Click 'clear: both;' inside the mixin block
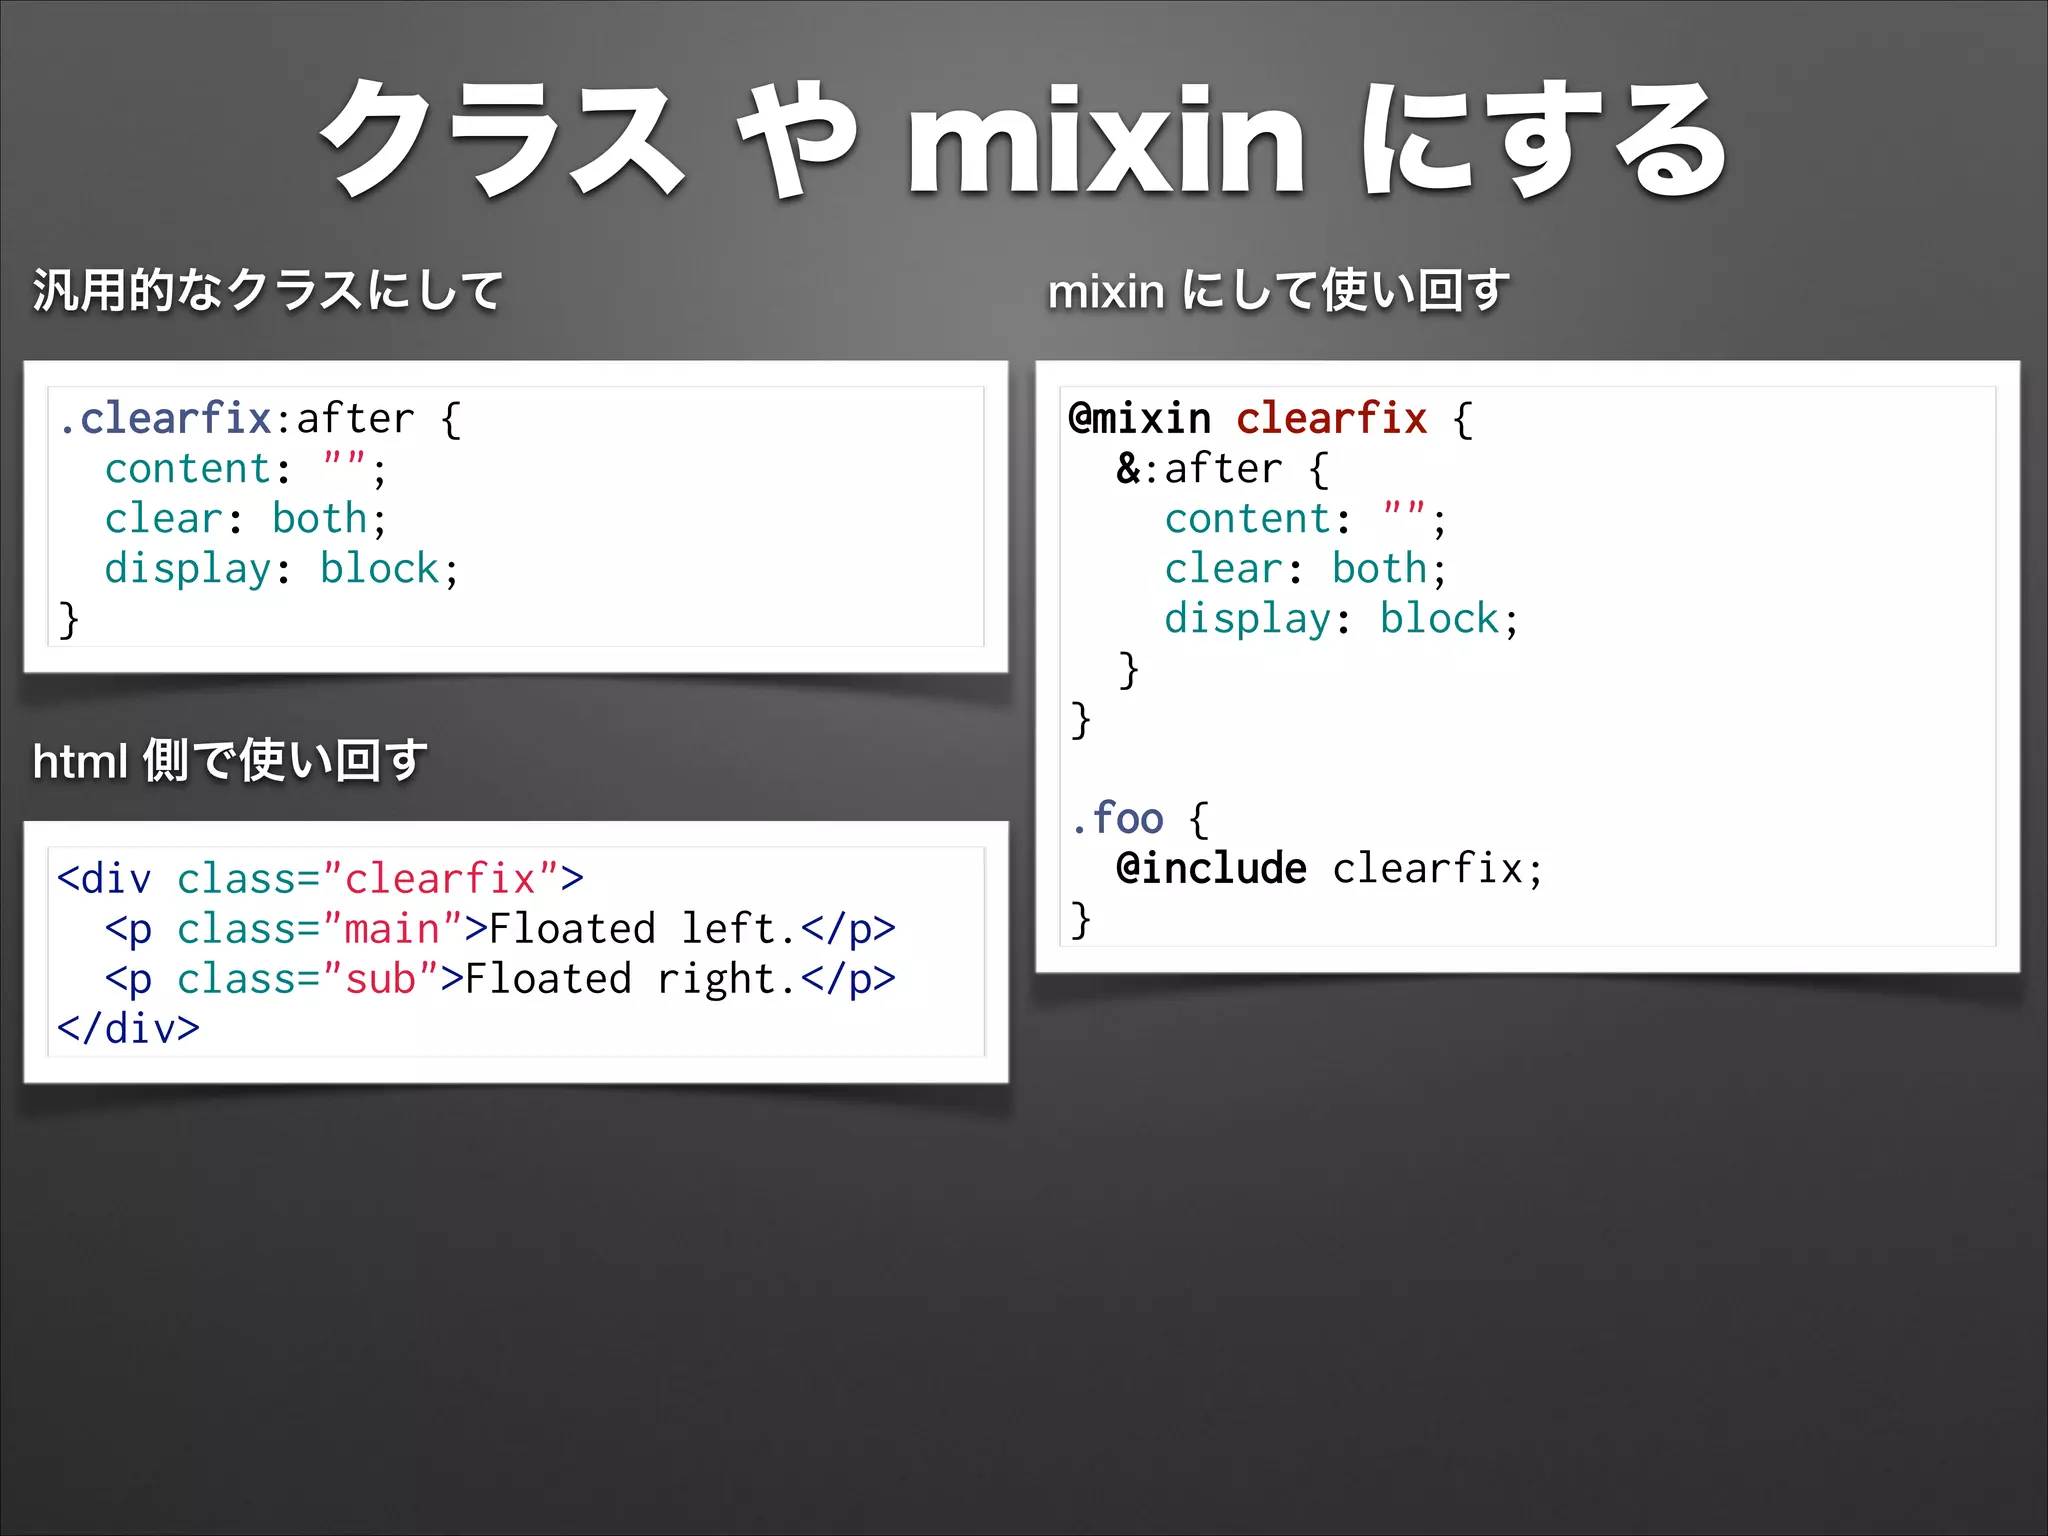2048x1536 pixels. tap(1305, 568)
